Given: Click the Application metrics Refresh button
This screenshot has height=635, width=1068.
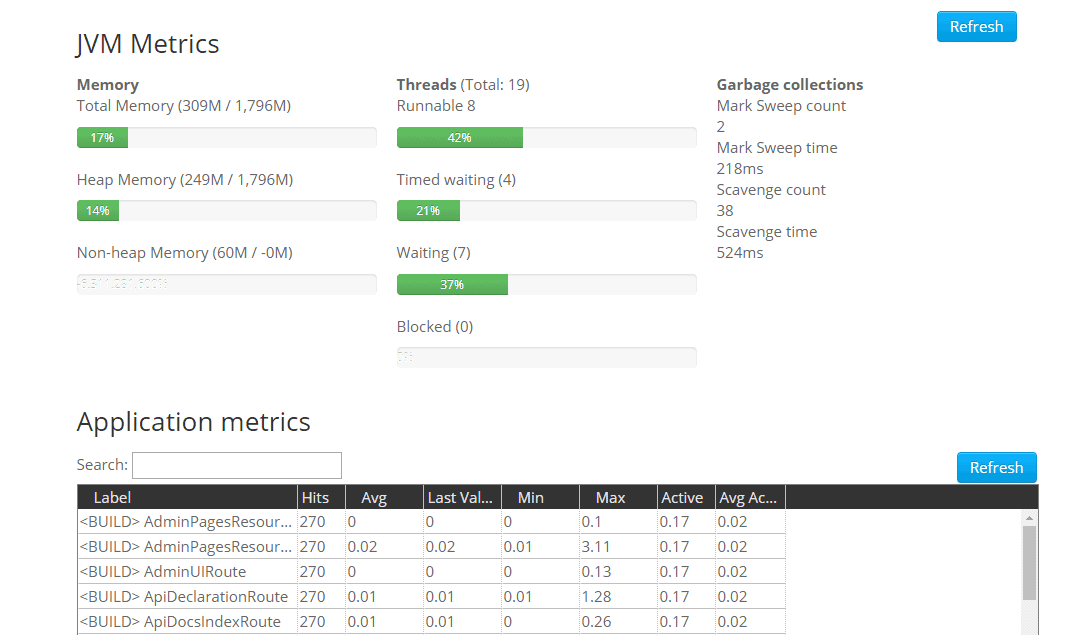Looking at the screenshot, I should coord(996,467).
